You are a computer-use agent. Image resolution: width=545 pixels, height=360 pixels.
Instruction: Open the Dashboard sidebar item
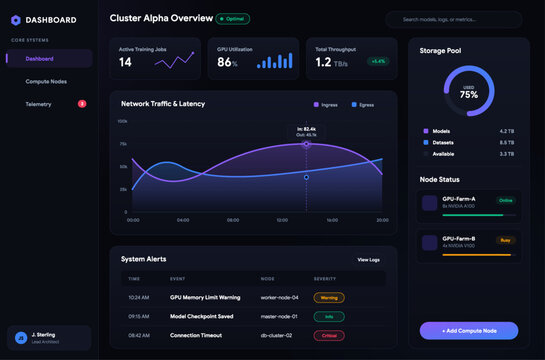(49, 58)
